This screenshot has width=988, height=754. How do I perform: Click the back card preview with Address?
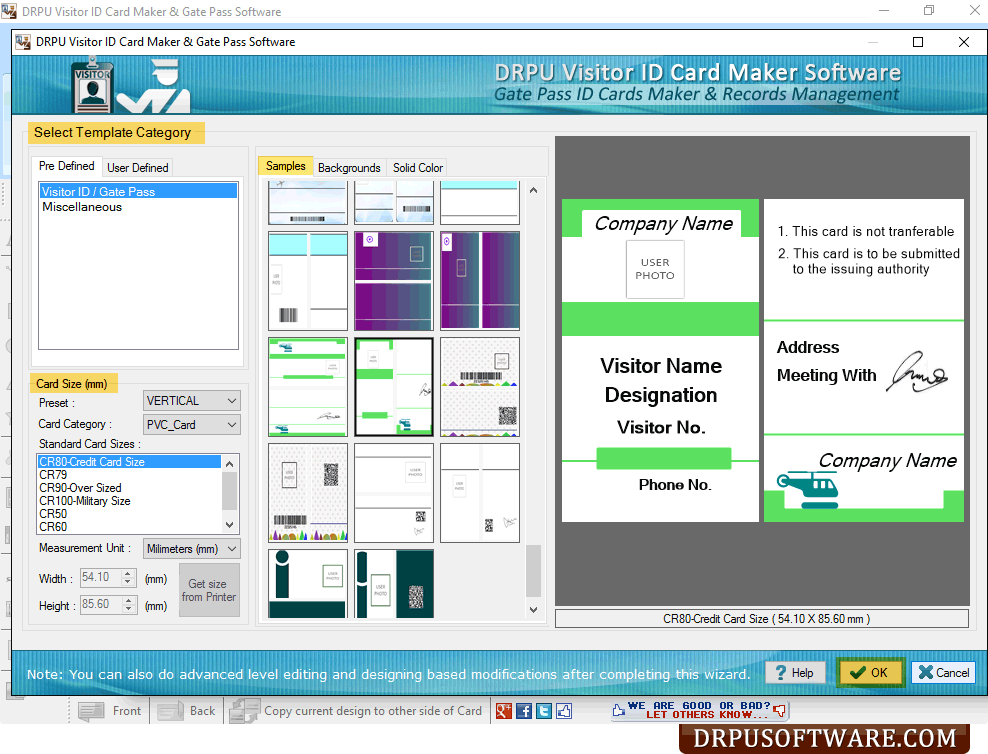864,360
